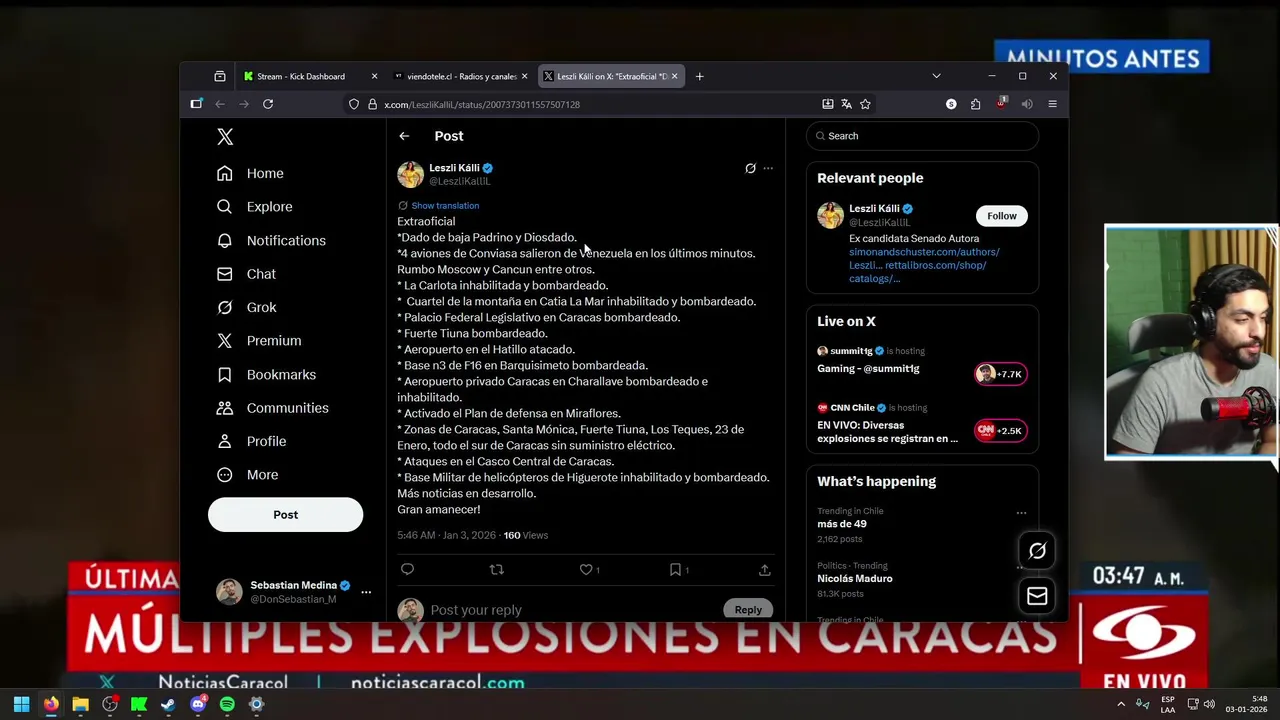Click the shield tracking protection icon
The image size is (1280, 720).
pyautogui.click(x=354, y=104)
